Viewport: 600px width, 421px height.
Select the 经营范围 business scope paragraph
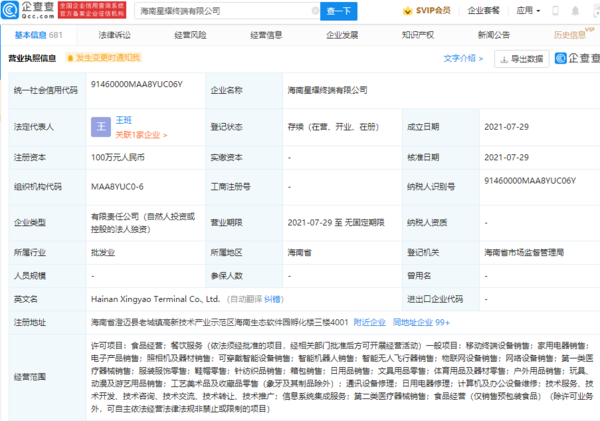pyautogui.click(x=342, y=377)
